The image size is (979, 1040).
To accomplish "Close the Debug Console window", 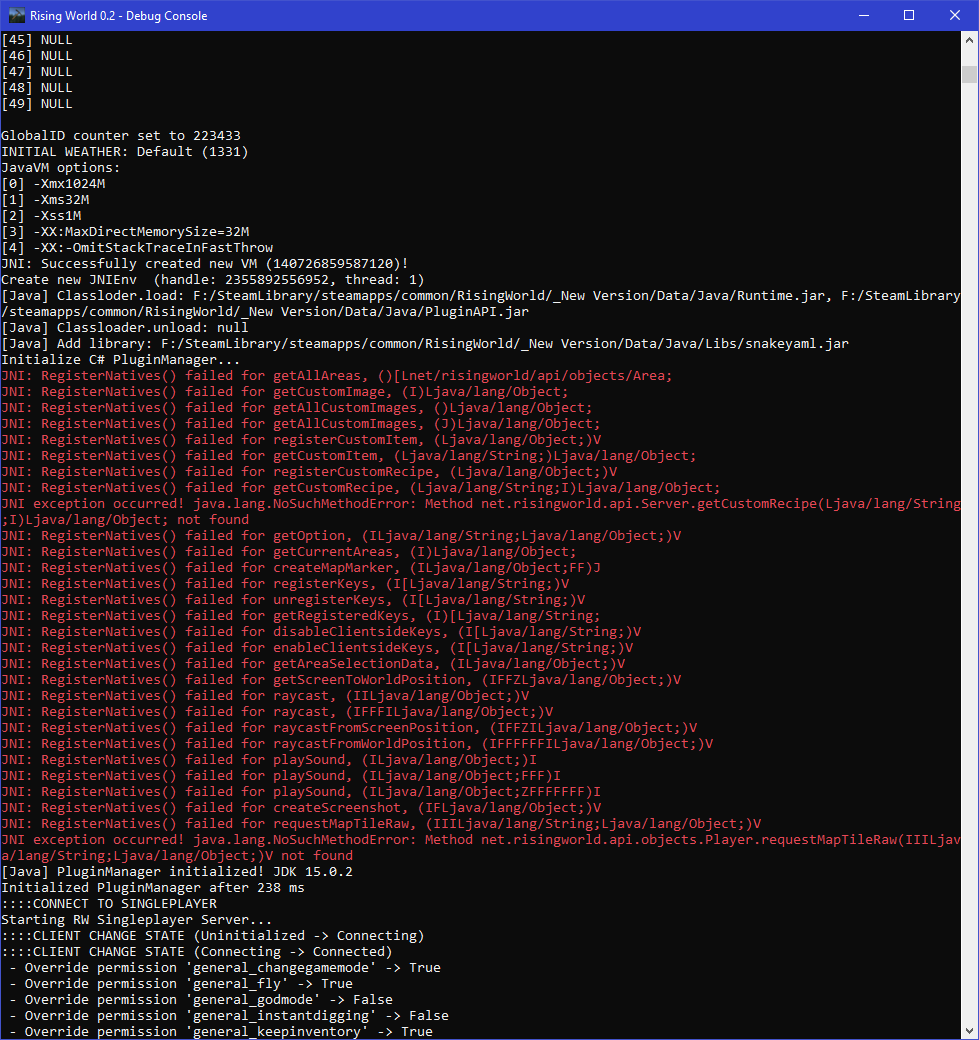I will click(955, 15).
